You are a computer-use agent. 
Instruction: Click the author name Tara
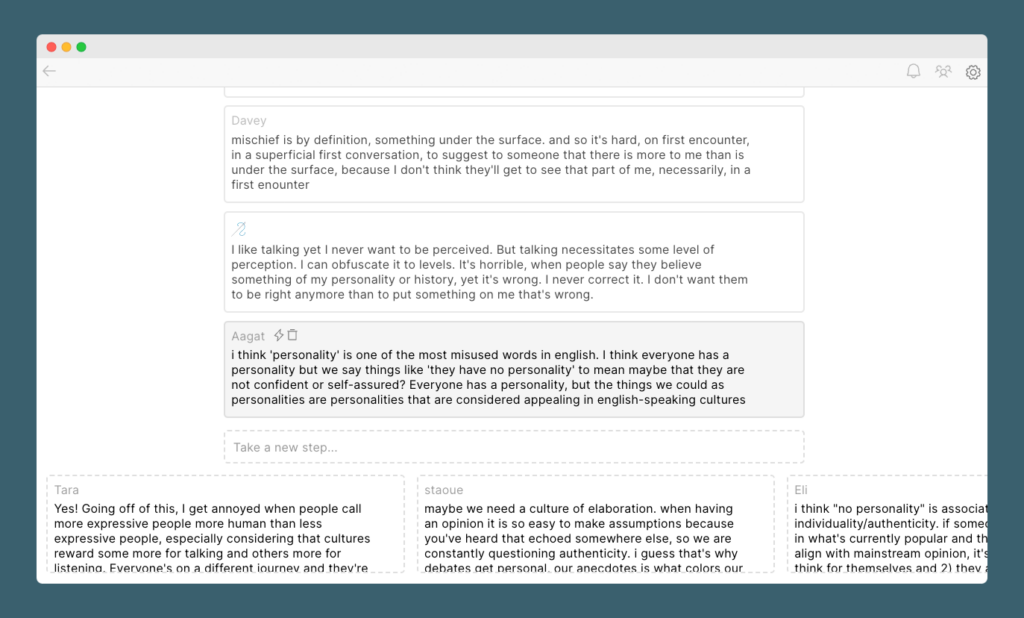[67, 490]
